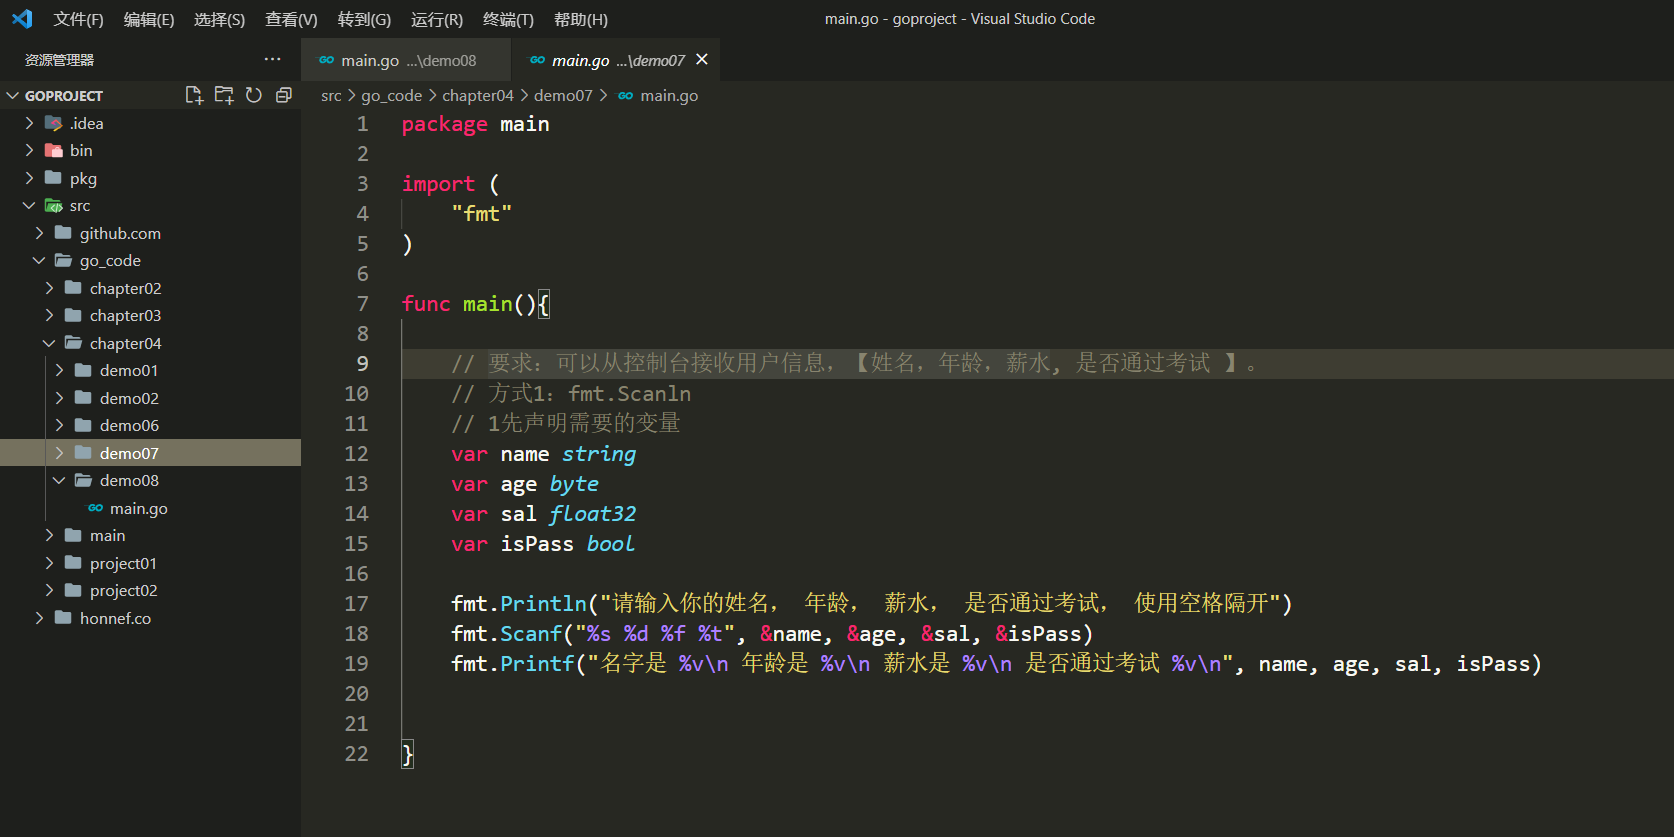Screen dimensions: 1674x837
Task: Click Go icon beside main.go in tree
Action: pyautogui.click(x=96, y=508)
